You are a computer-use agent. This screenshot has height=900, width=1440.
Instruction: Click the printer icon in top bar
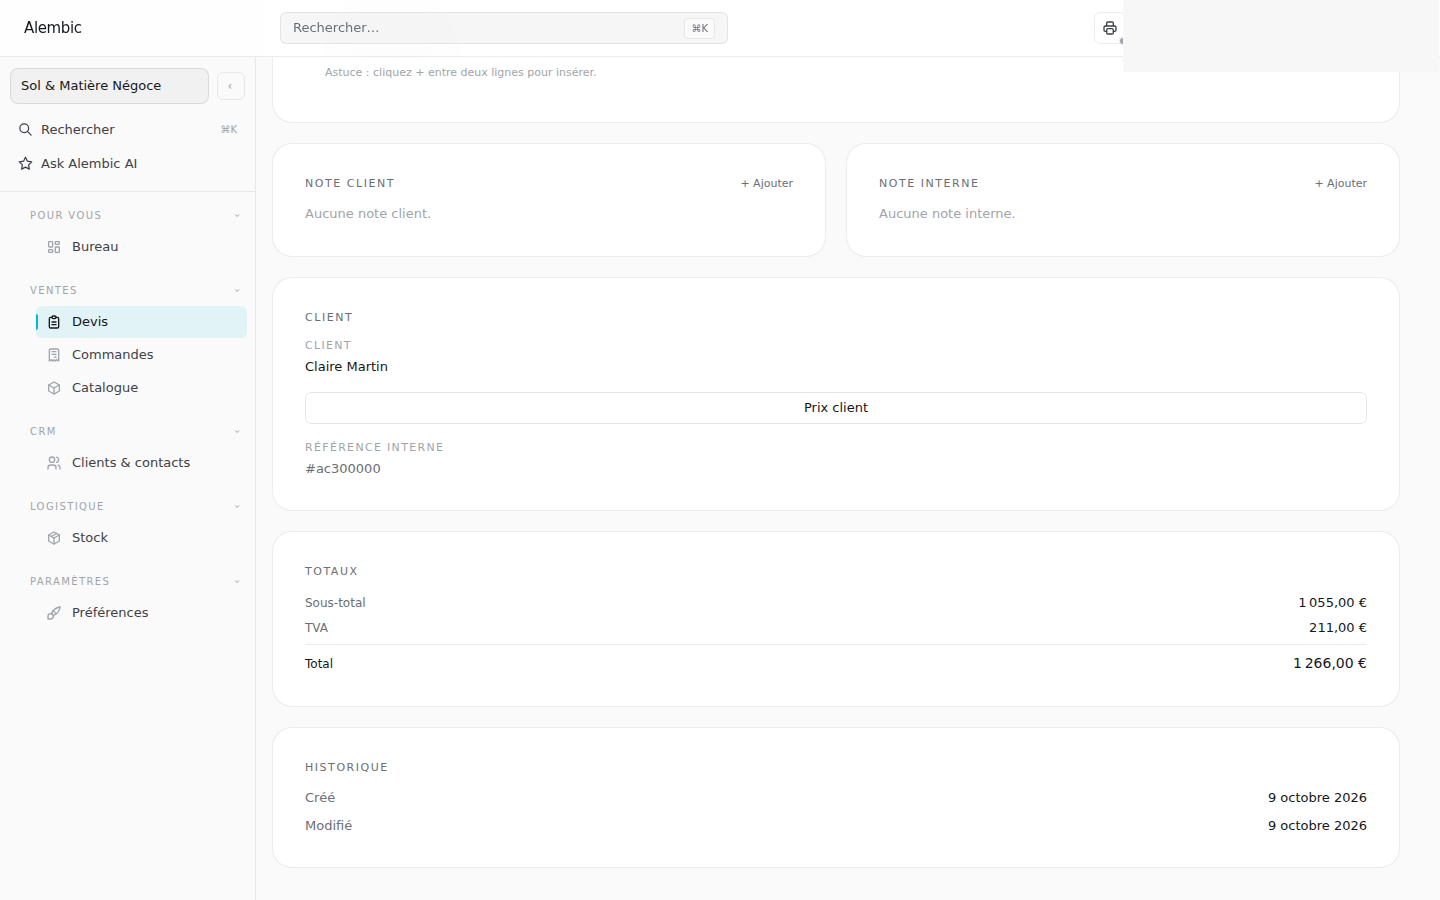tap(1109, 28)
